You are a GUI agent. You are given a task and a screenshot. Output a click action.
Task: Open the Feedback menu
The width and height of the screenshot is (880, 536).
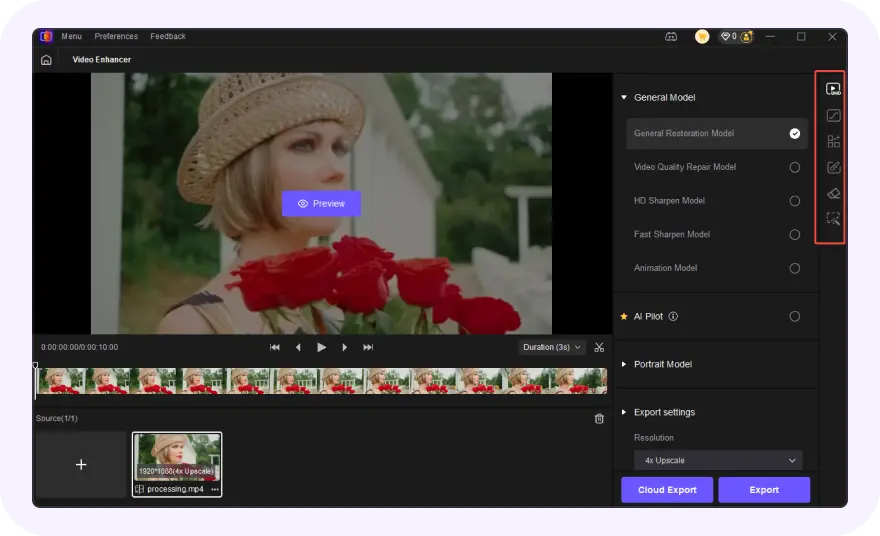tap(168, 37)
